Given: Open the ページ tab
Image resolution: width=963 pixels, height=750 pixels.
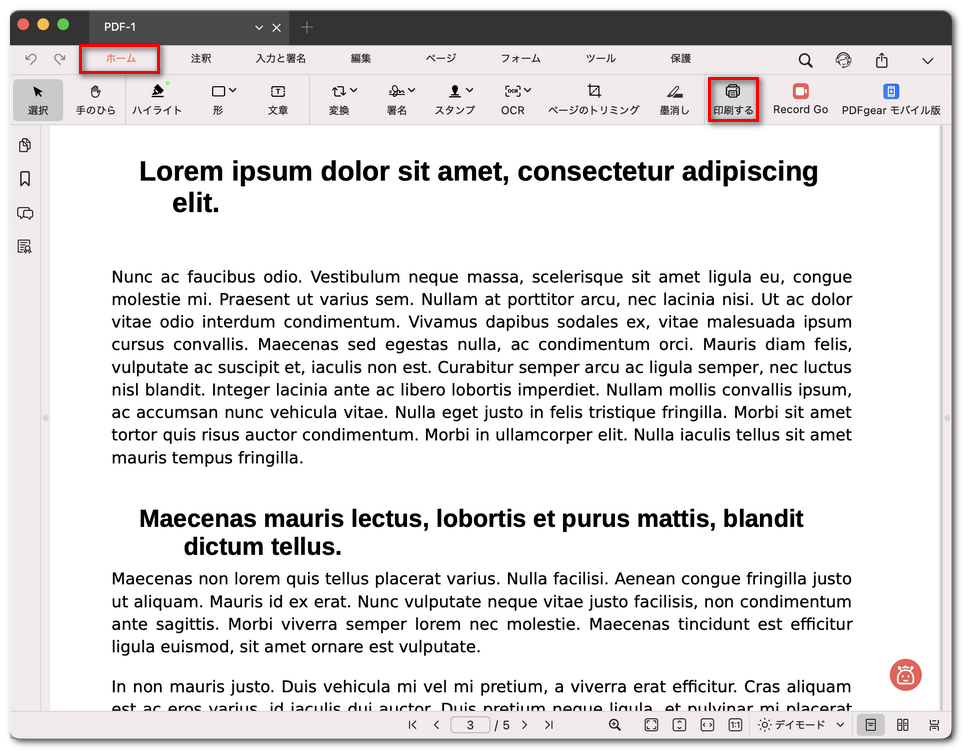Looking at the screenshot, I should pyautogui.click(x=441, y=59).
